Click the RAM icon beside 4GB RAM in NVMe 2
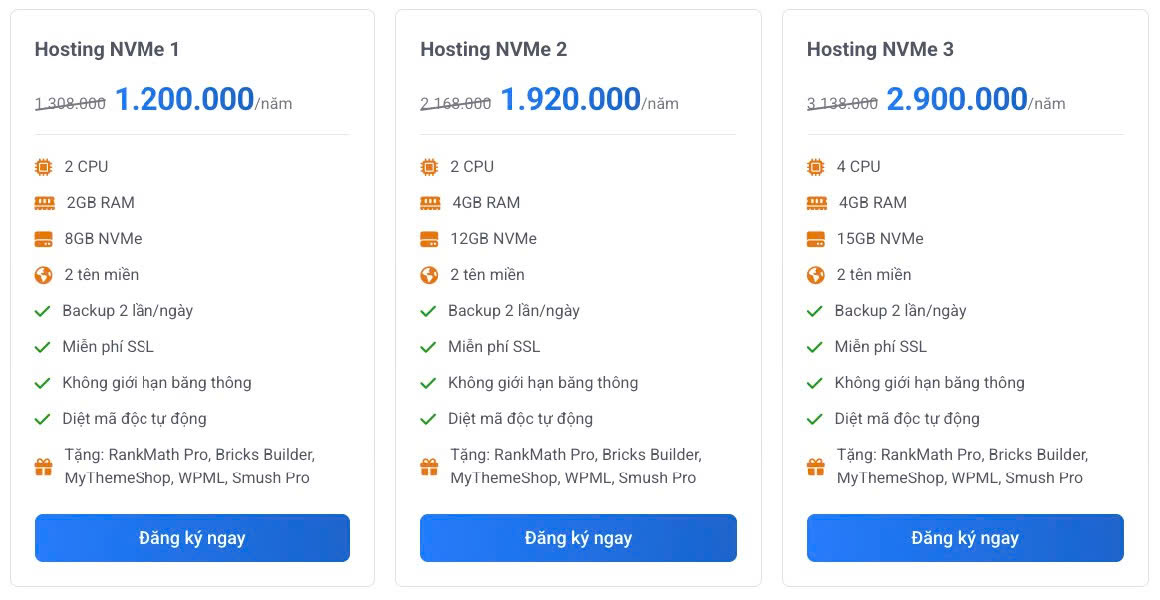The height and width of the screenshot is (600, 1160). coord(430,203)
